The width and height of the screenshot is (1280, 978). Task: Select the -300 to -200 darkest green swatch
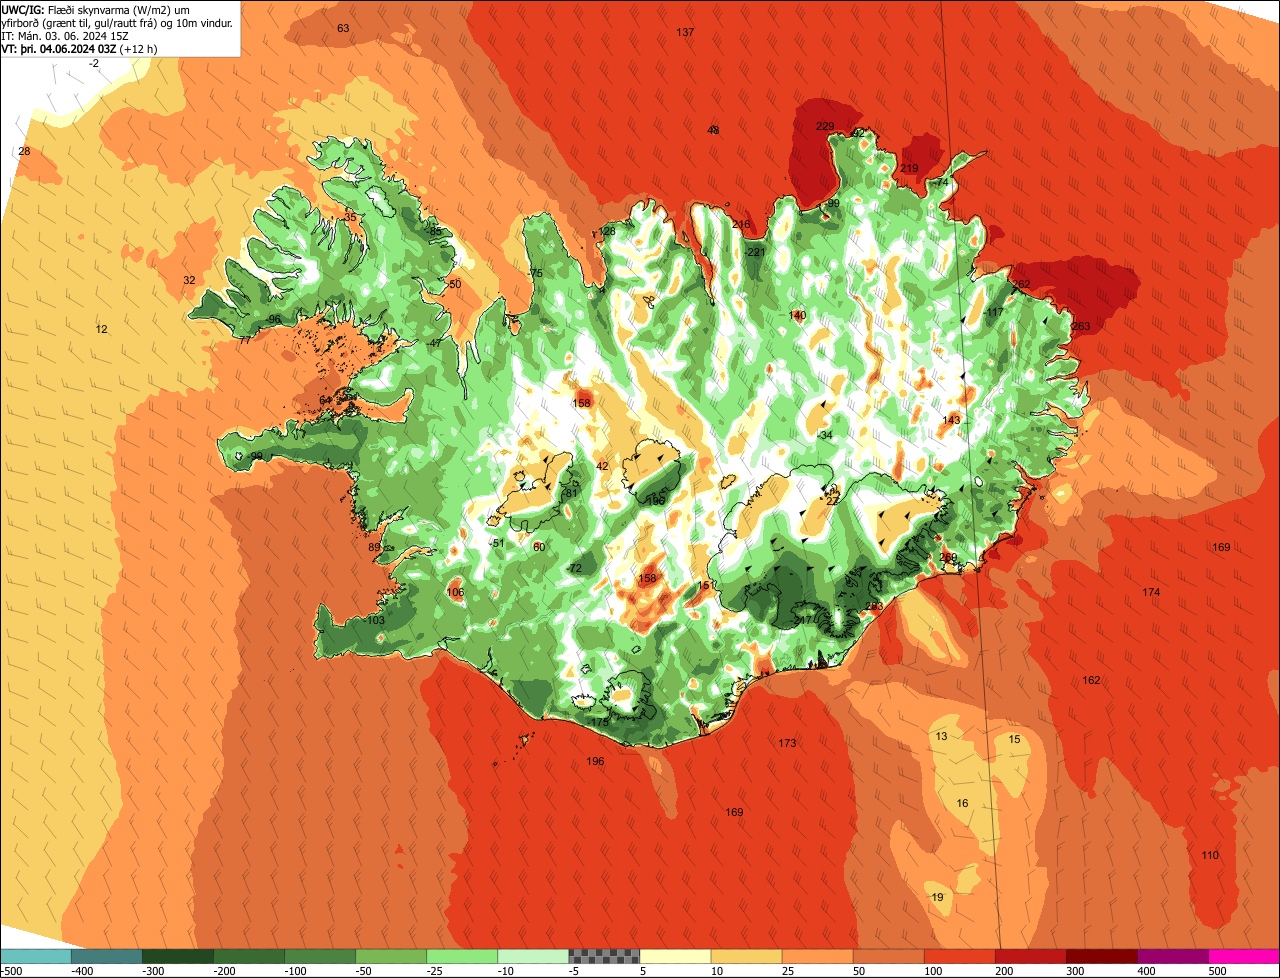[178, 956]
